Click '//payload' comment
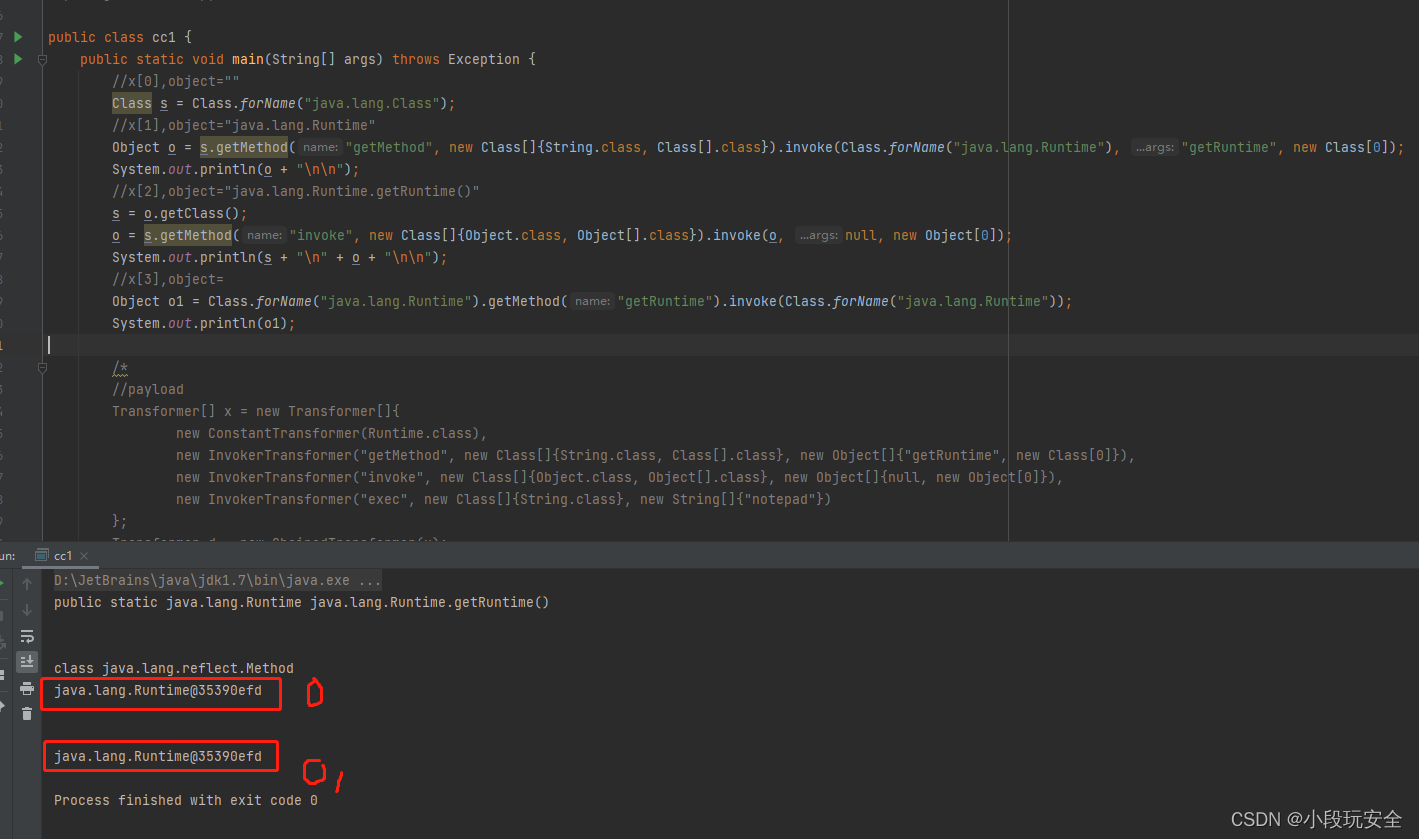Viewport: 1419px width, 839px height. [148, 389]
